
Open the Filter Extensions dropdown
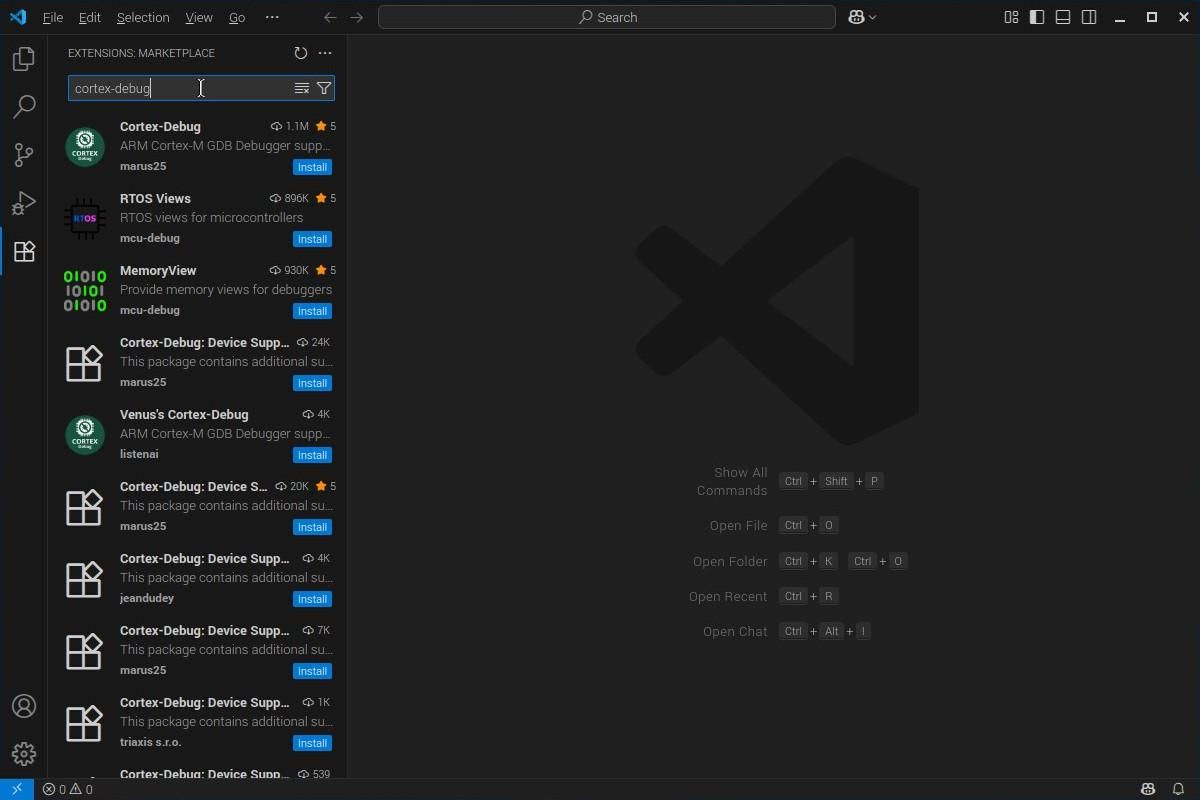(324, 88)
